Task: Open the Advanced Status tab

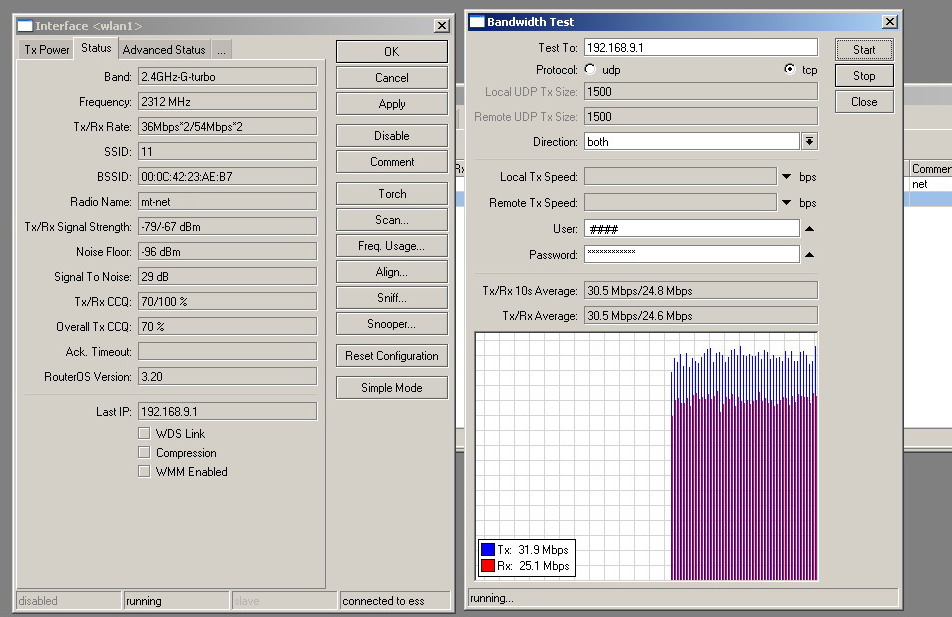Action: pos(164,50)
